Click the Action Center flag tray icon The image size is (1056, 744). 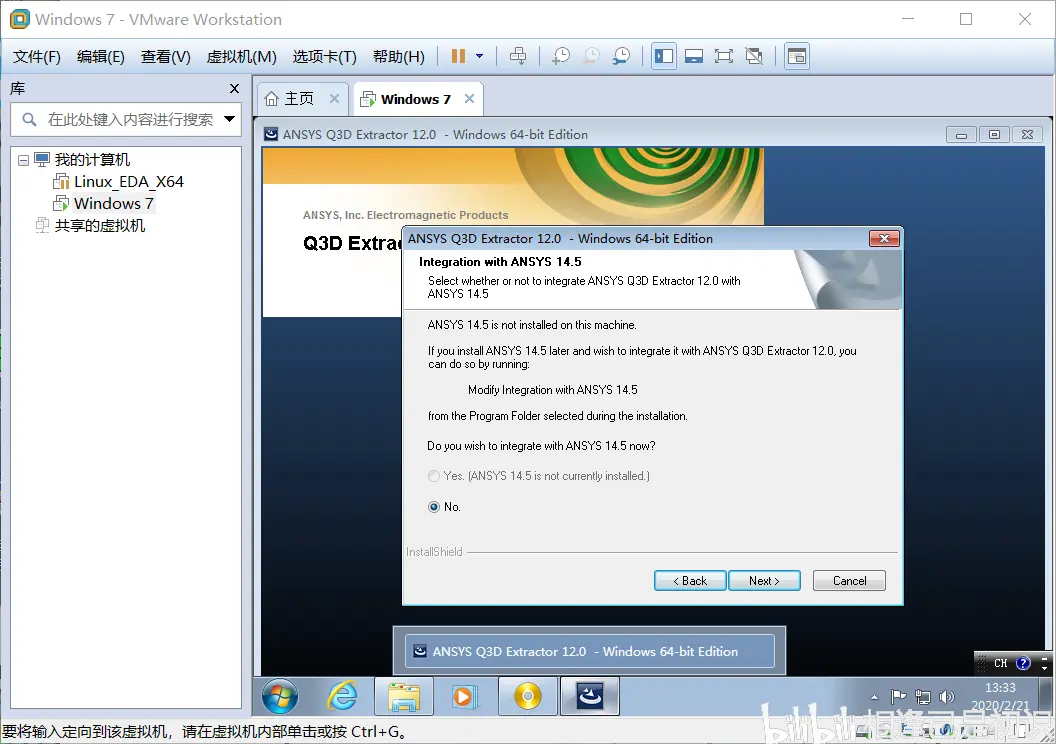(898, 697)
